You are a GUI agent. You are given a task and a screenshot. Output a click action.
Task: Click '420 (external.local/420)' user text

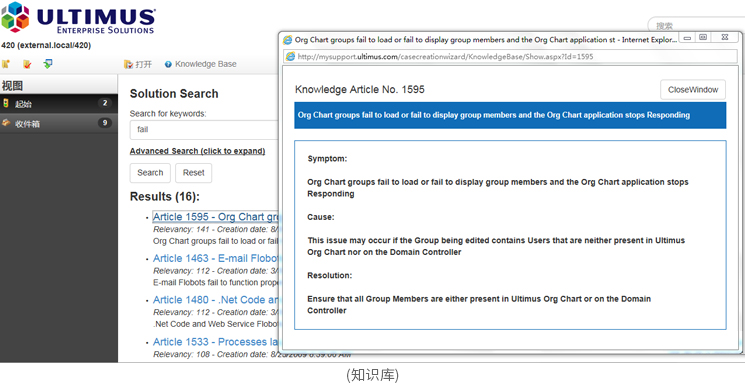coord(46,46)
